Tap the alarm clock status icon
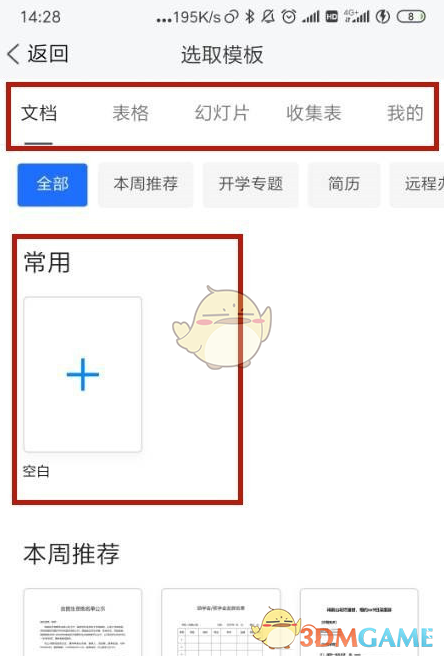444x656 pixels. [x=289, y=17]
